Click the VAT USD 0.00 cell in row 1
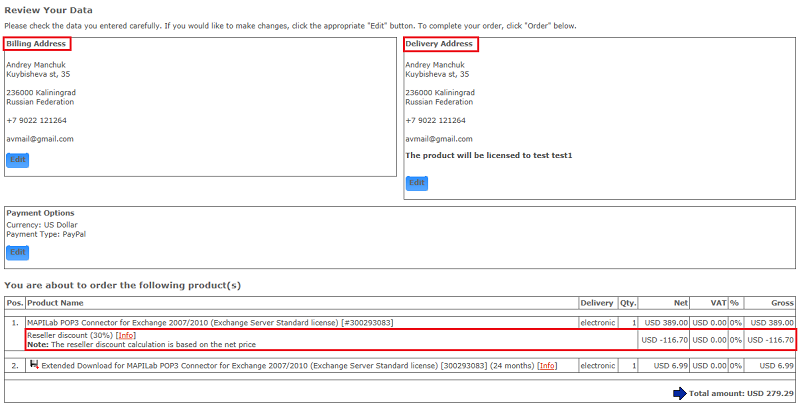800x408 pixels. tap(709, 323)
